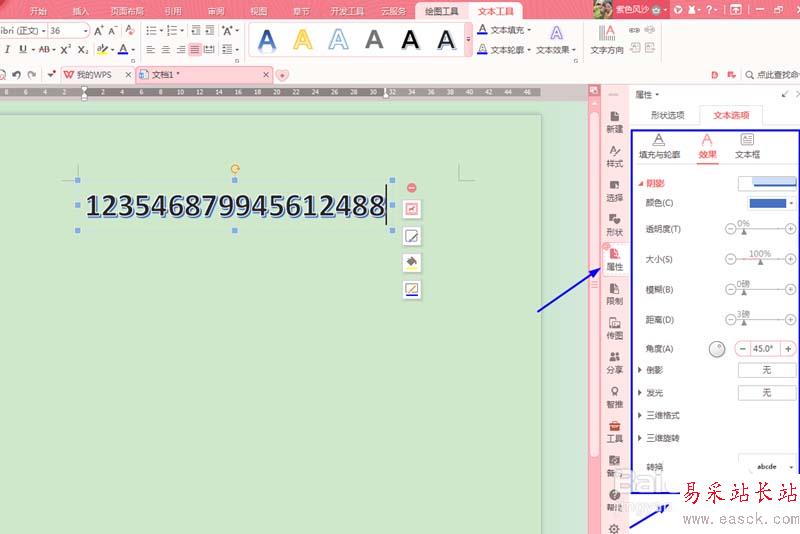Open the font name dropdown
Screen dimensions: 800x534
[43, 31]
